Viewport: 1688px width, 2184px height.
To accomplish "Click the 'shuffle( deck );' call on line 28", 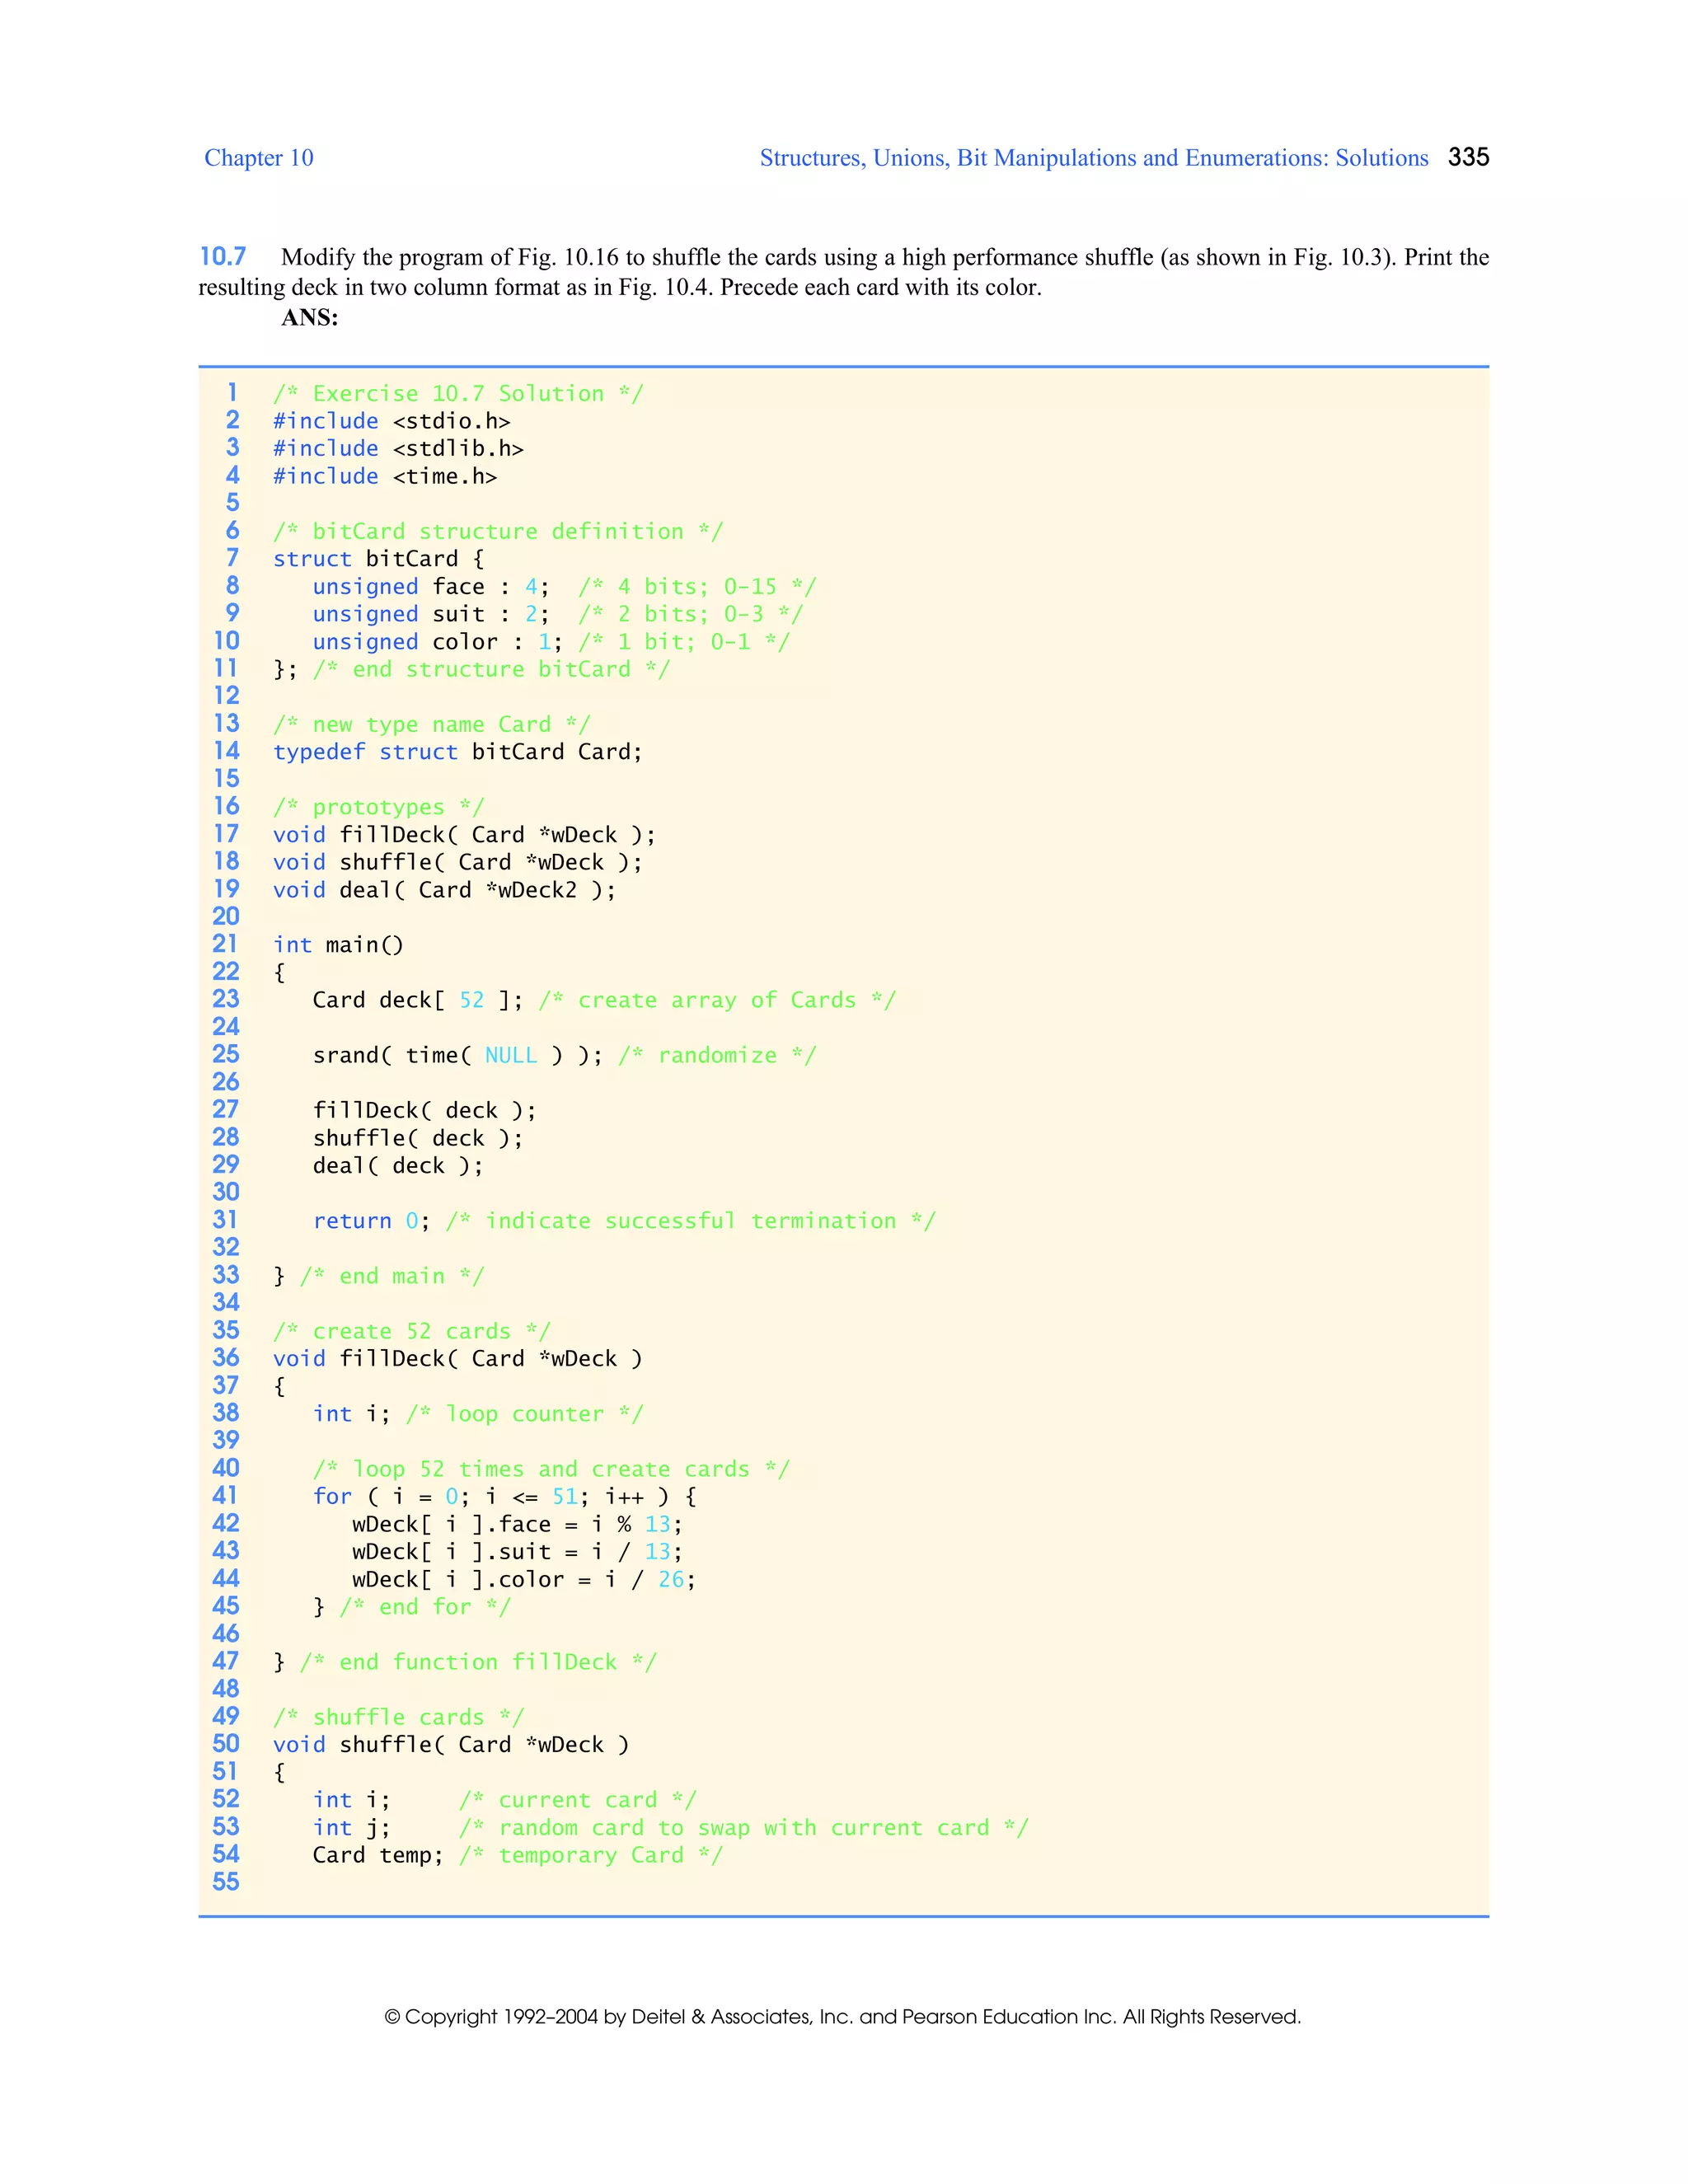I will [x=417, y=1138].
